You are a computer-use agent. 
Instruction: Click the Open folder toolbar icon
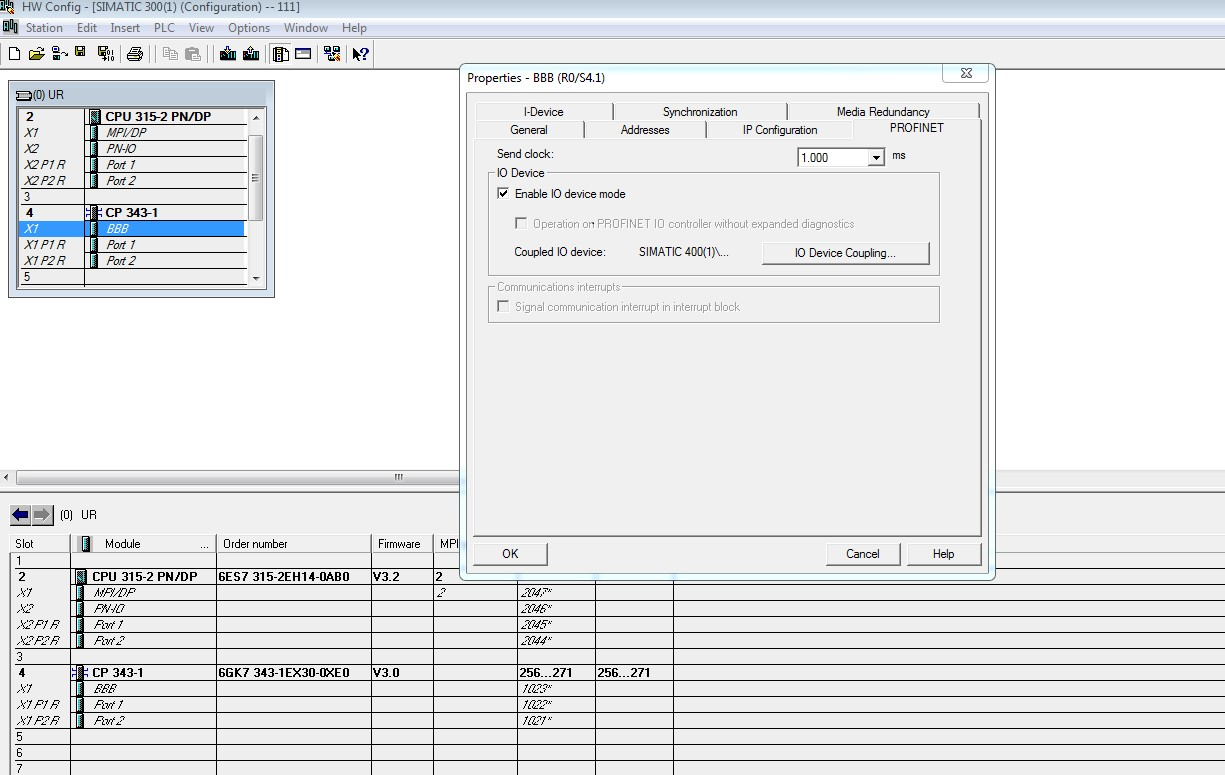pyautogui.click(x=36, y=54)
